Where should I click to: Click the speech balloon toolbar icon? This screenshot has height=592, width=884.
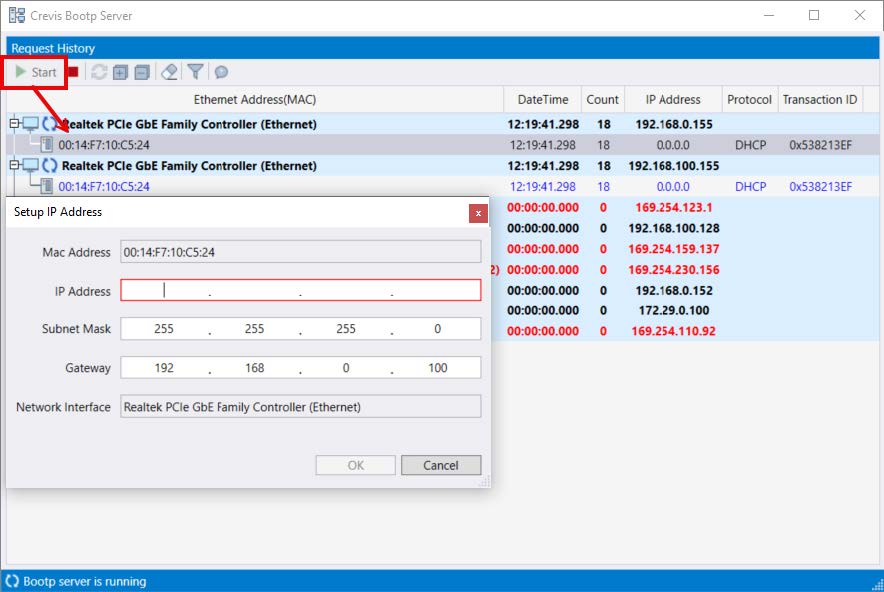pyautogui.click(x=222, y=72)
